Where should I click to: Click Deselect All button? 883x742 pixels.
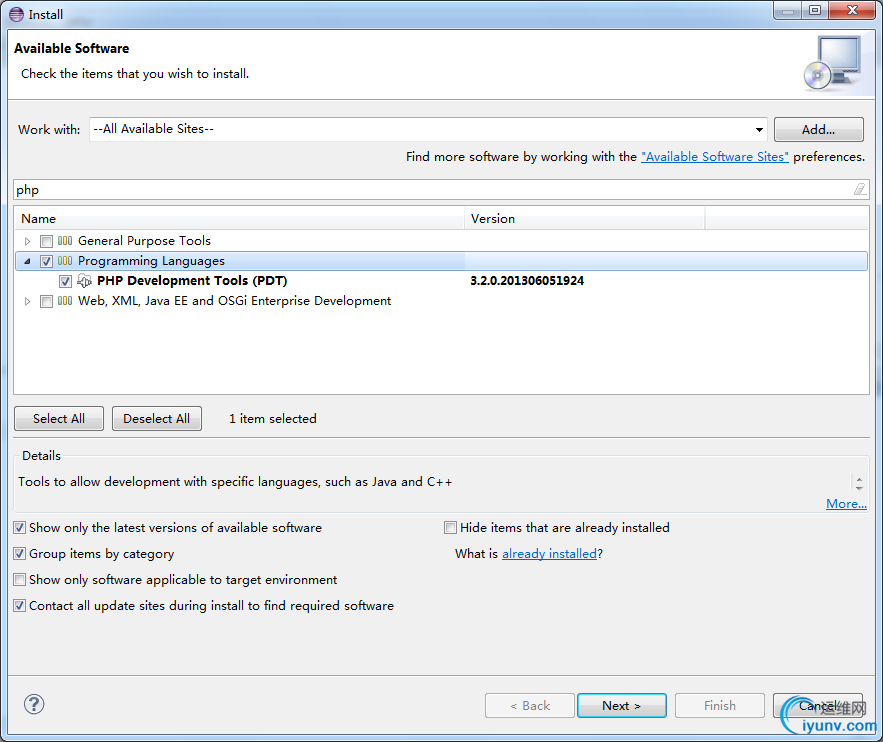[x=157, y=418]
